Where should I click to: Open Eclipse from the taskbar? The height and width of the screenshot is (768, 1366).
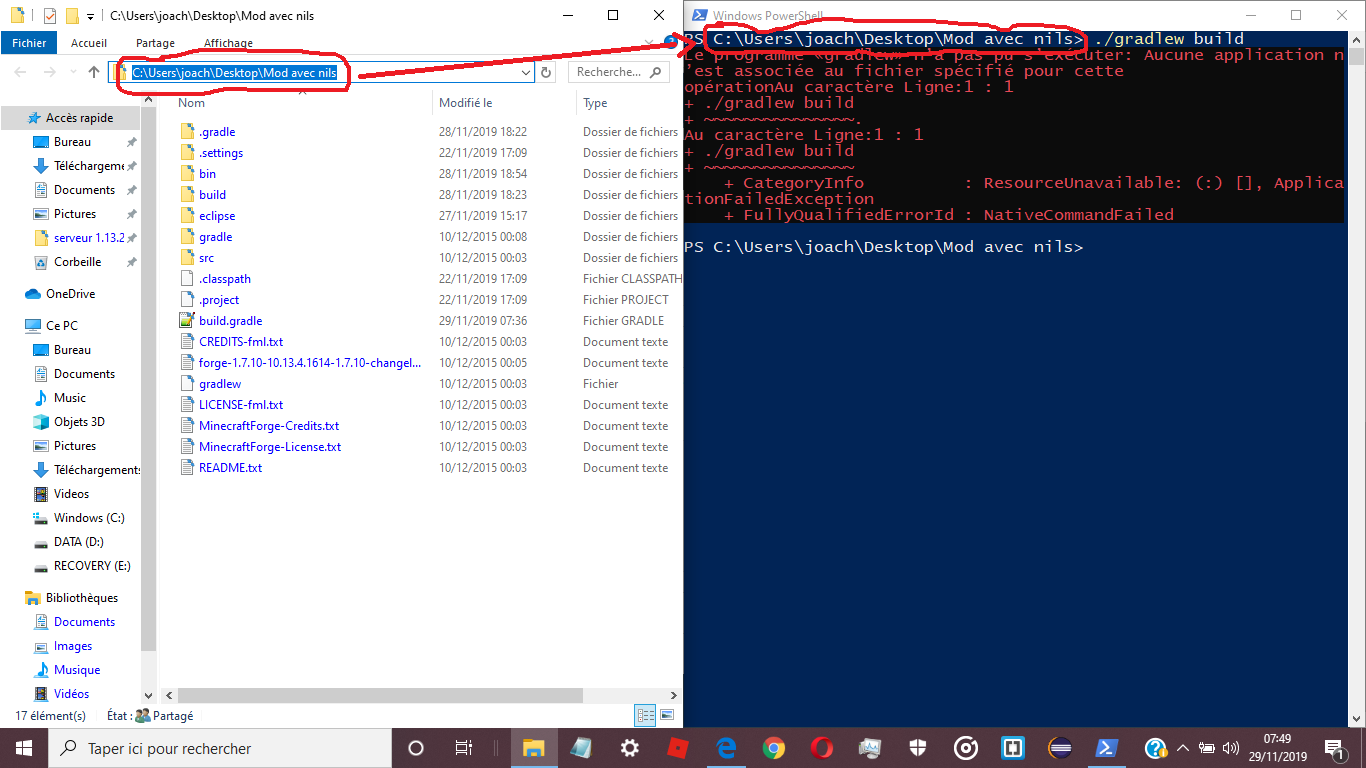click(1060, 748)
